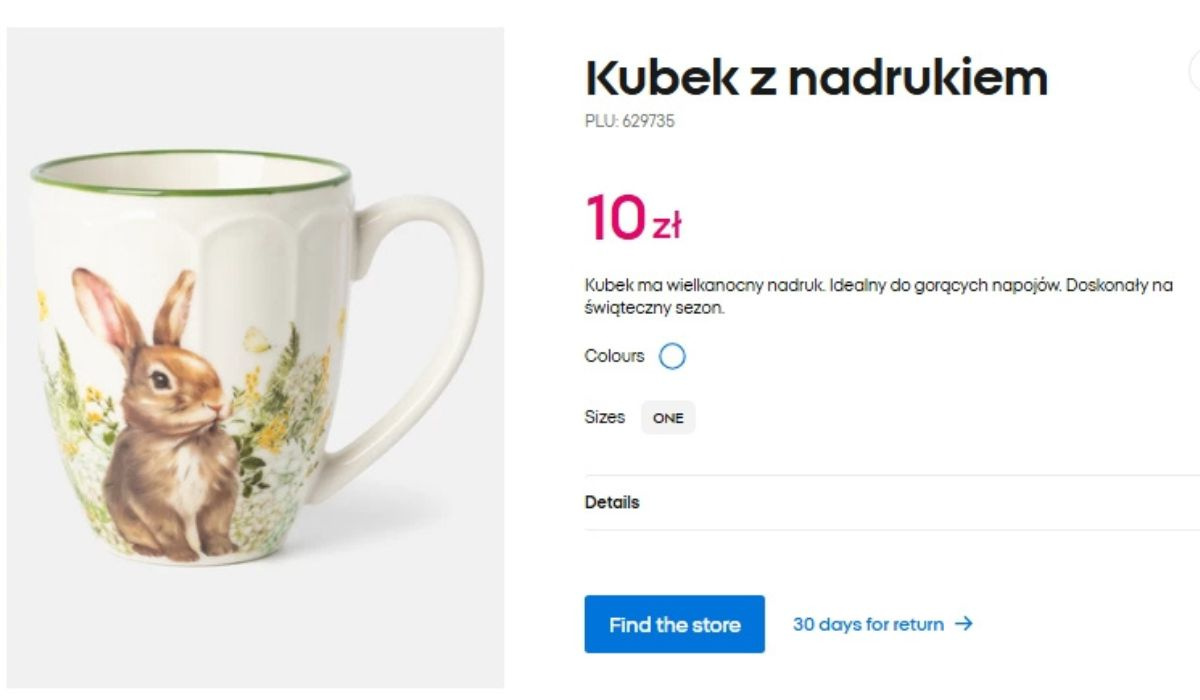Click the PLU: 629735 product code
This screenshot has width=1200, height=700.
click(630, 122)
